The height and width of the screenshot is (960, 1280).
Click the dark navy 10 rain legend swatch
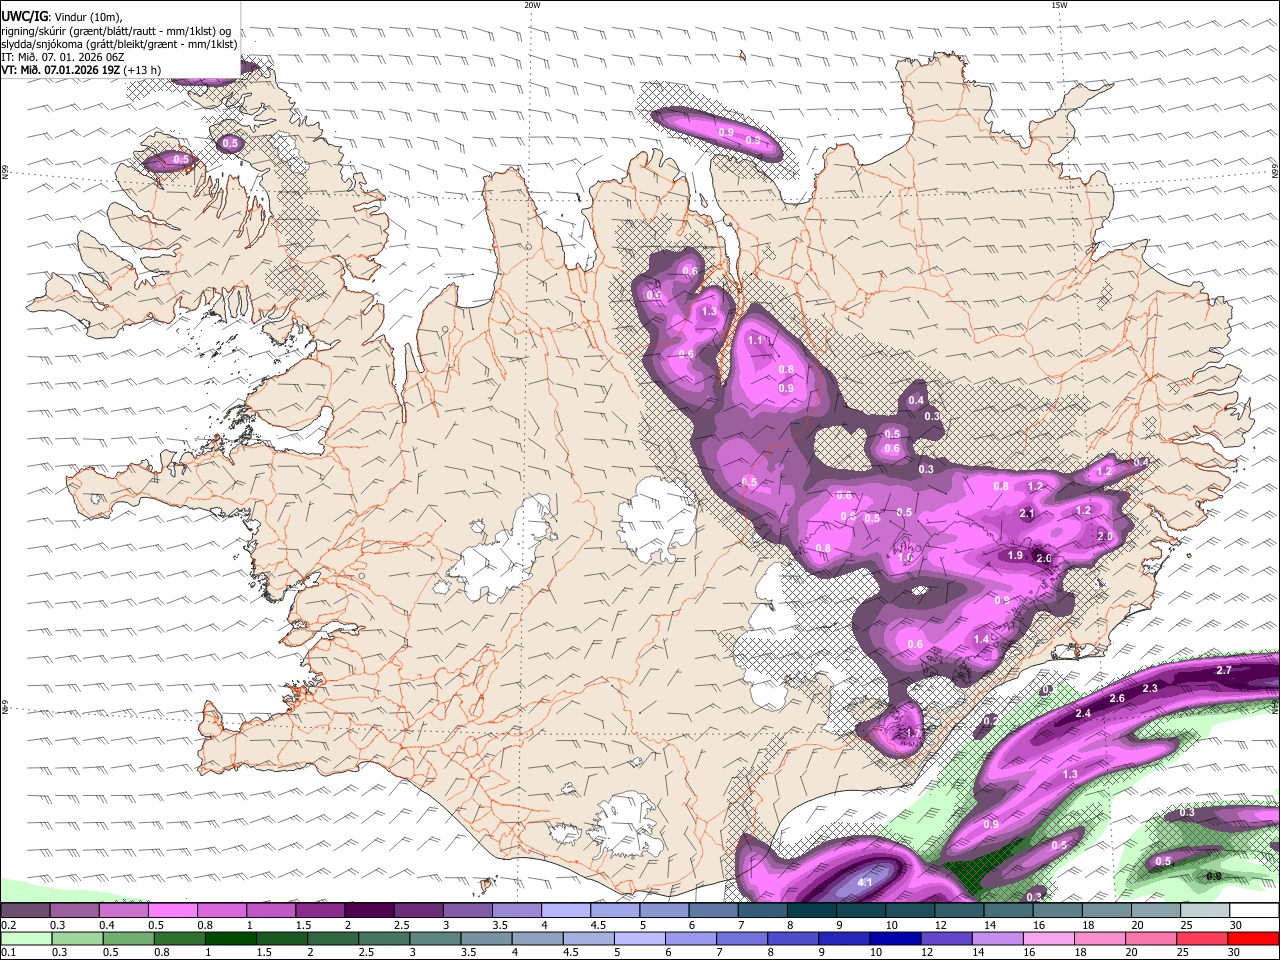point(895,938)
